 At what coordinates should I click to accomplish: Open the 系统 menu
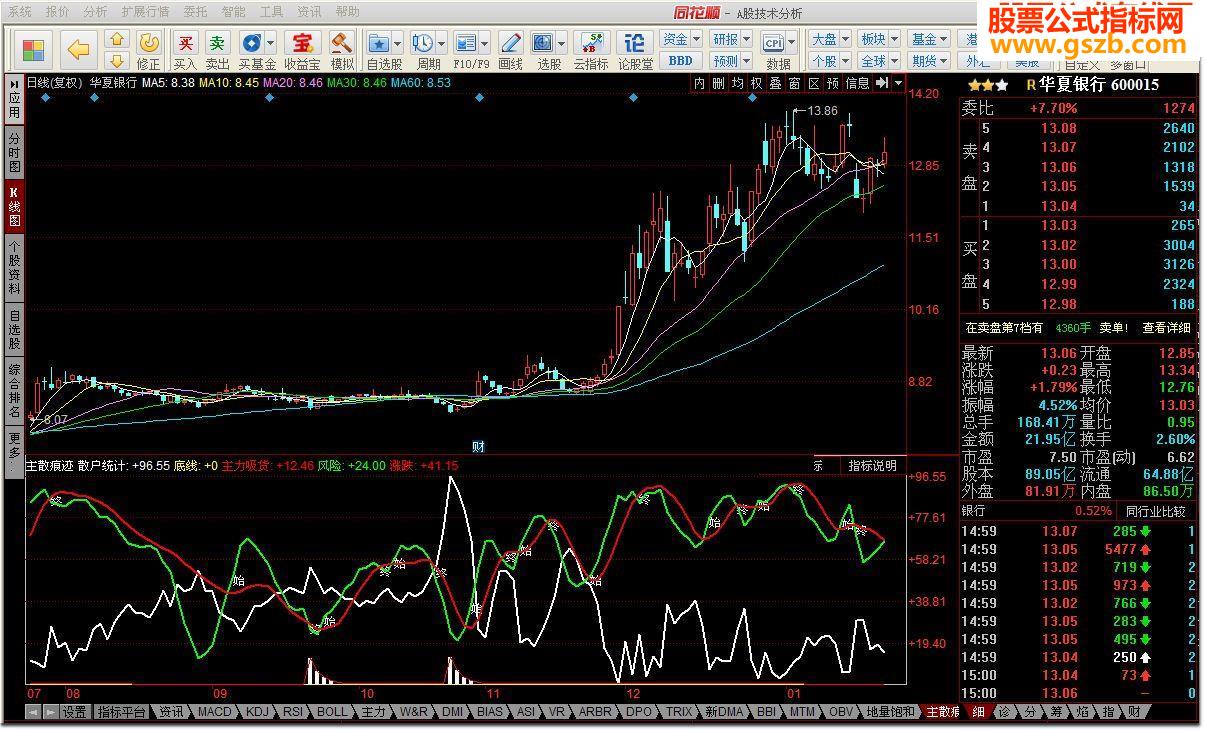click(x=20, y=12)
